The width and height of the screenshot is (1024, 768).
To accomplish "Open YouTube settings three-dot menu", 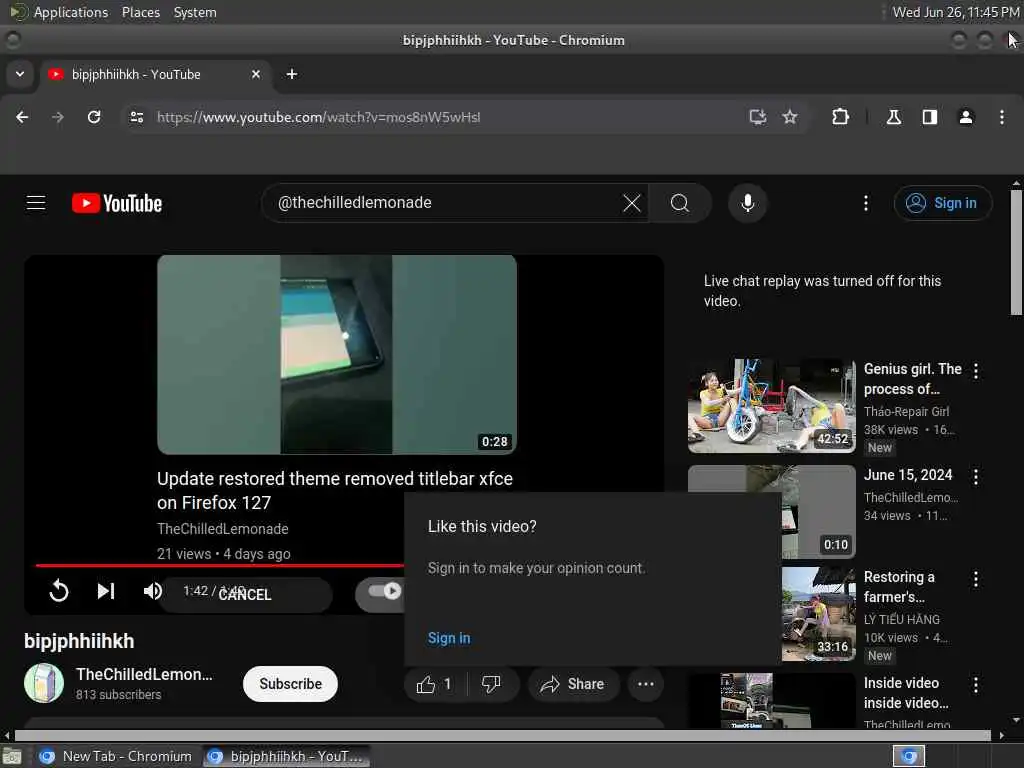I will click(x=866, y=203).
